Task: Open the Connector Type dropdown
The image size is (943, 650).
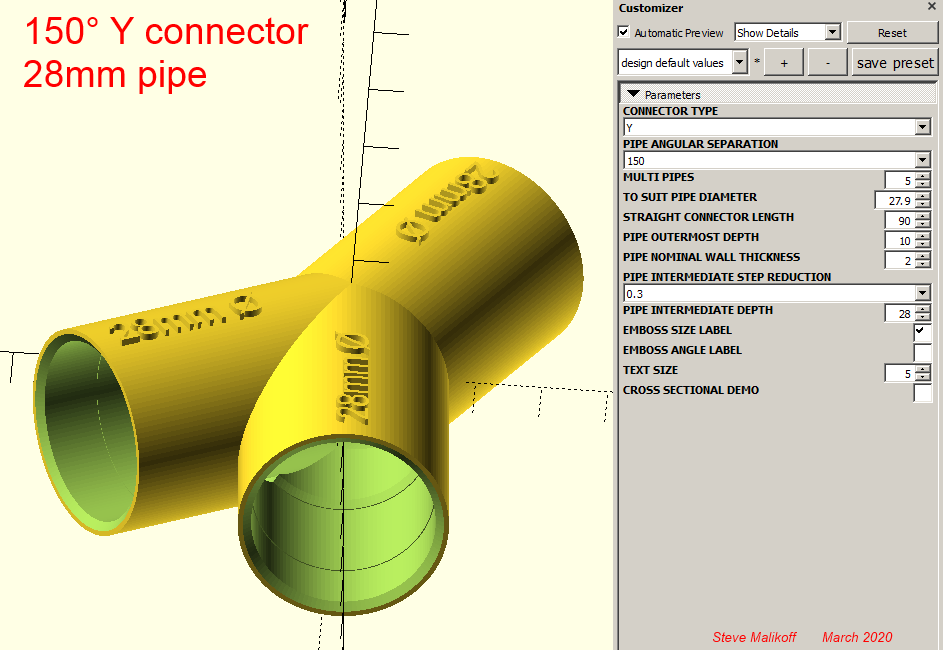Action: 922,128
